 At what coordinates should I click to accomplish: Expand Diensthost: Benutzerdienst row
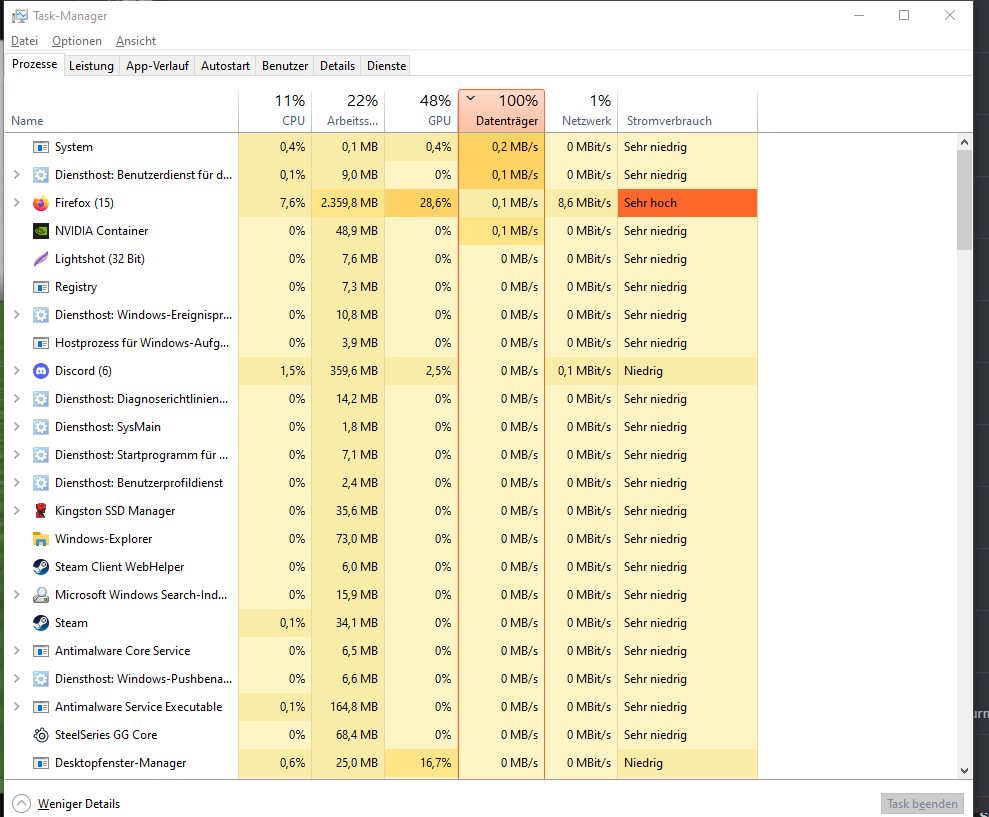coord(17,175)
